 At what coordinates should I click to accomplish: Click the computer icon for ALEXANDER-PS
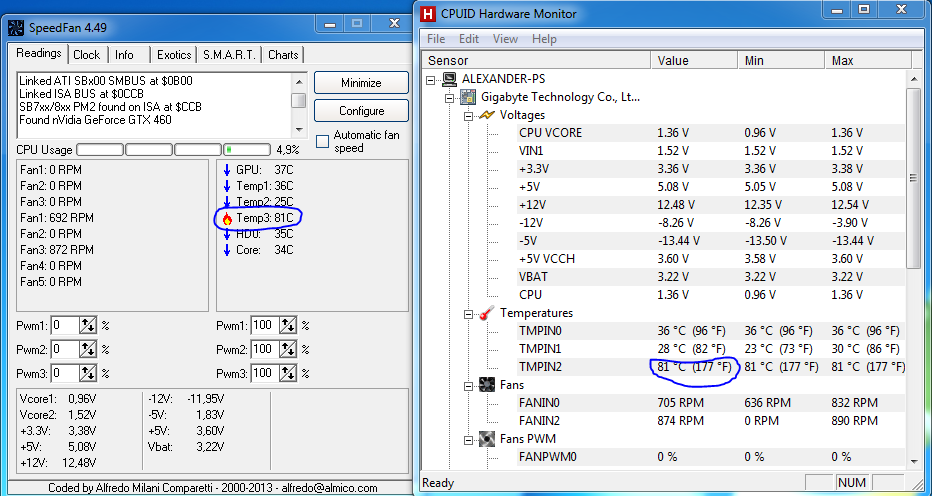(x=450, y=79)
